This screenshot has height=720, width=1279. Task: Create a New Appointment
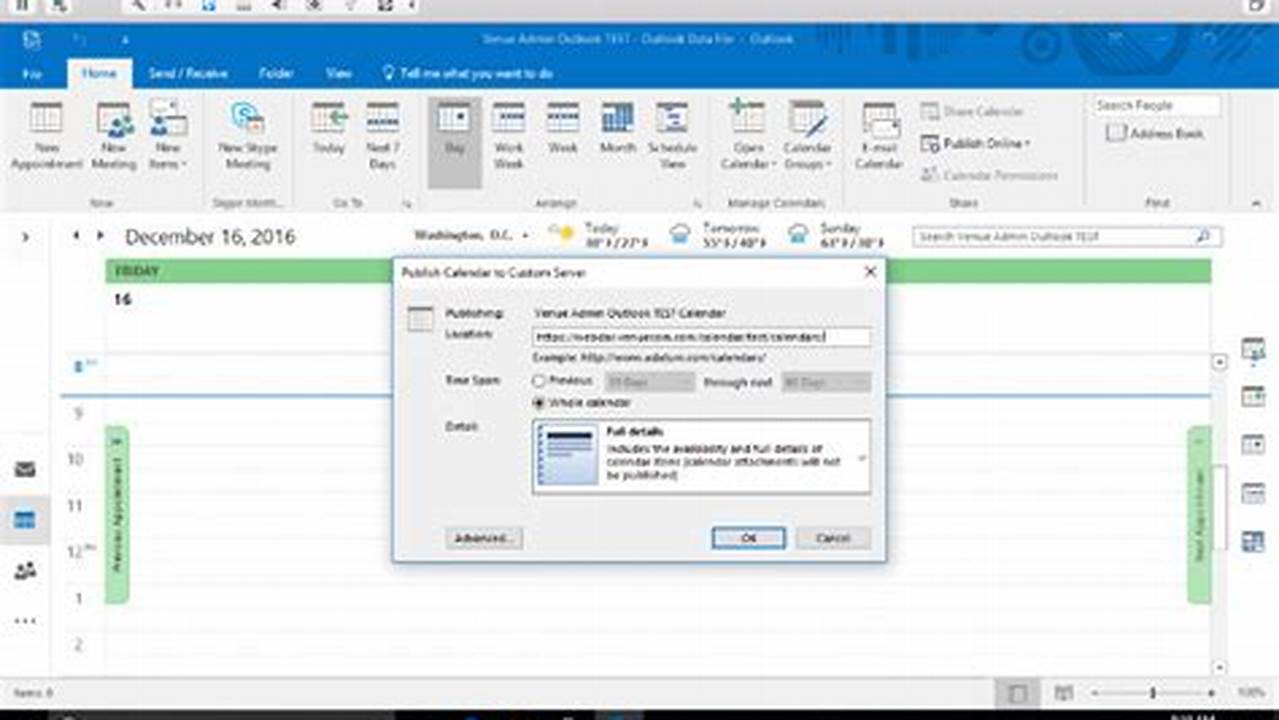46,135
